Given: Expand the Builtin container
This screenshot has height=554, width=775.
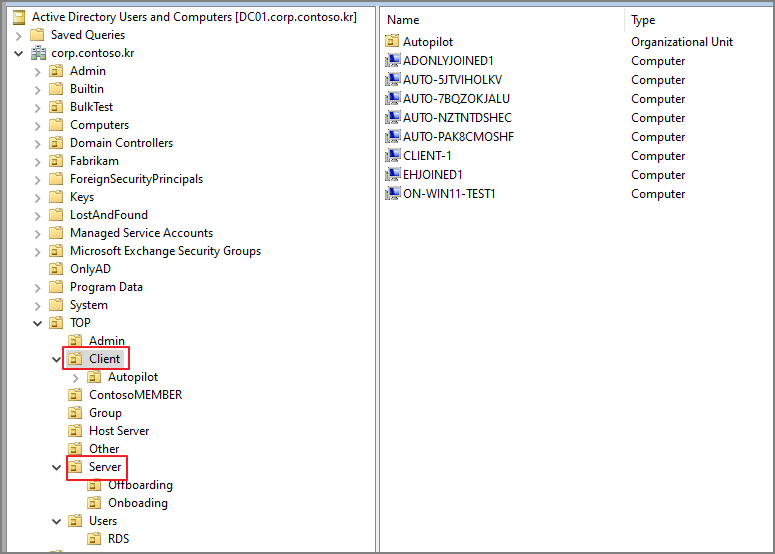Looking at the screenshot, I should pyautogui.click(x=38, y=89).
